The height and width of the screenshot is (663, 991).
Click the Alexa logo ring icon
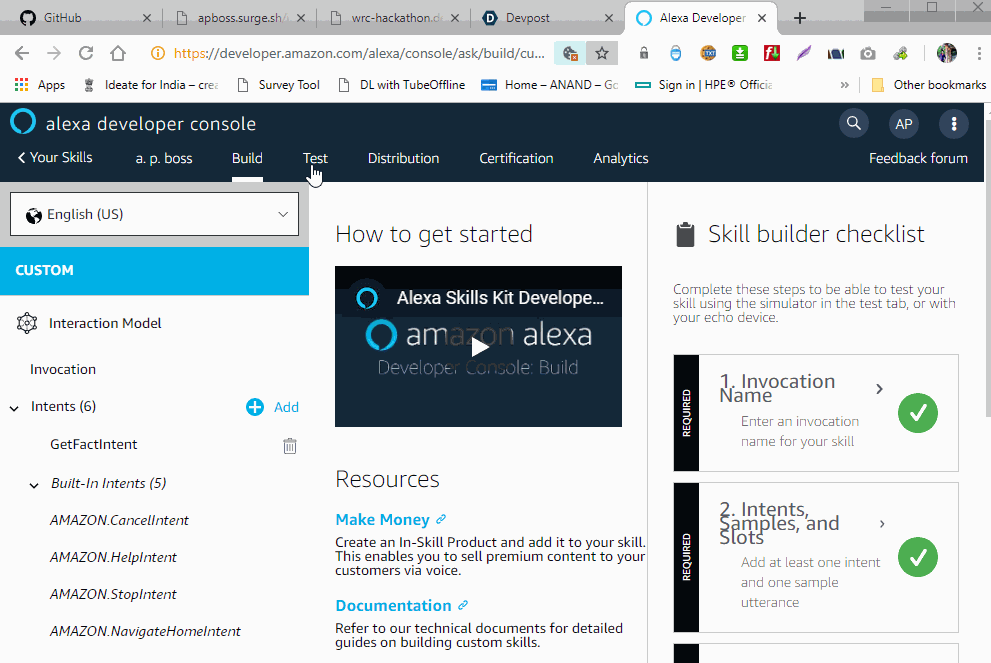23,122
